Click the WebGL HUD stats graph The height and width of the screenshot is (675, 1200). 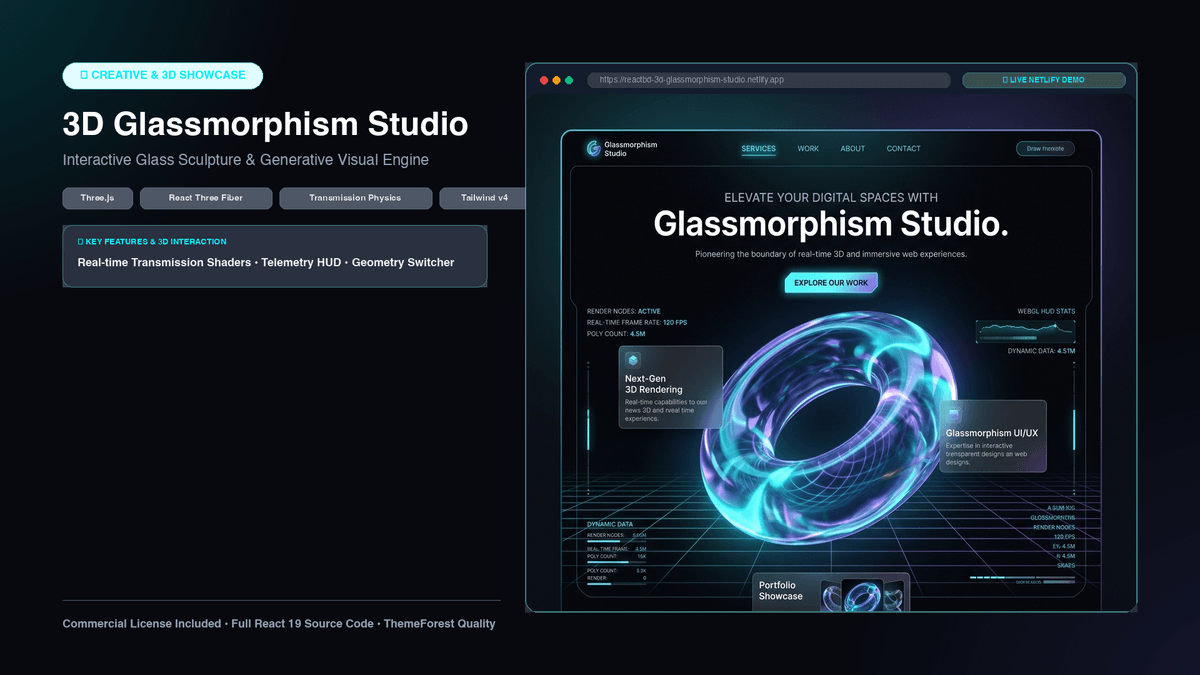1025,332
